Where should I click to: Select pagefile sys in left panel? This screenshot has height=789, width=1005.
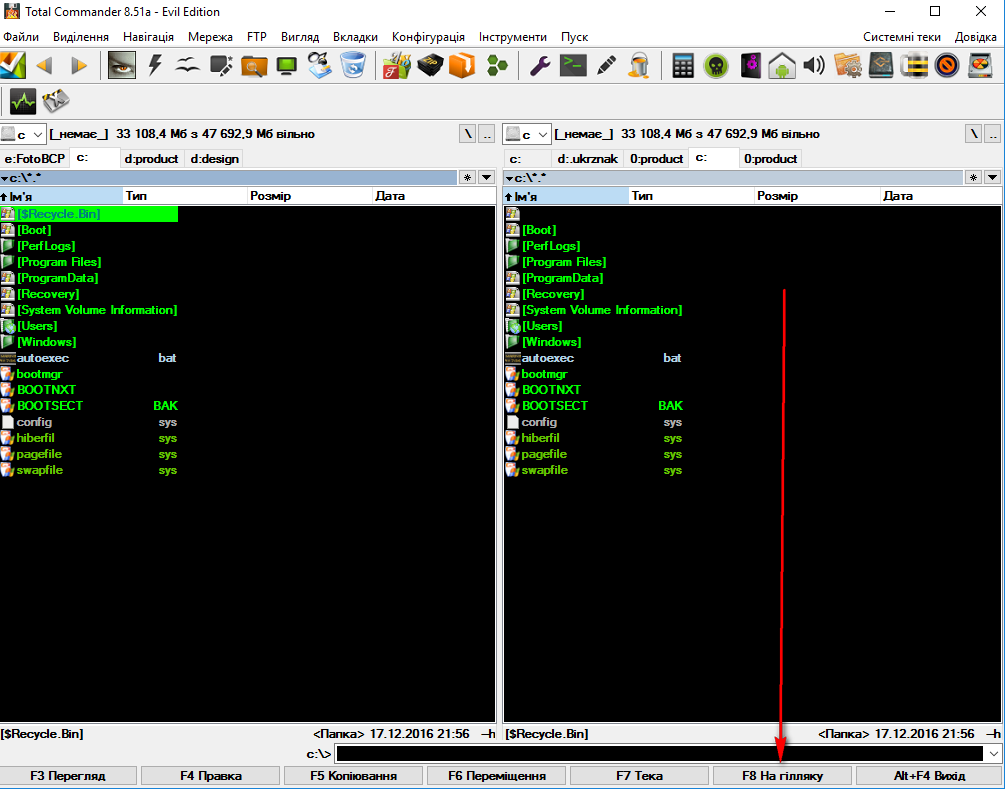(x=89, y=454)
